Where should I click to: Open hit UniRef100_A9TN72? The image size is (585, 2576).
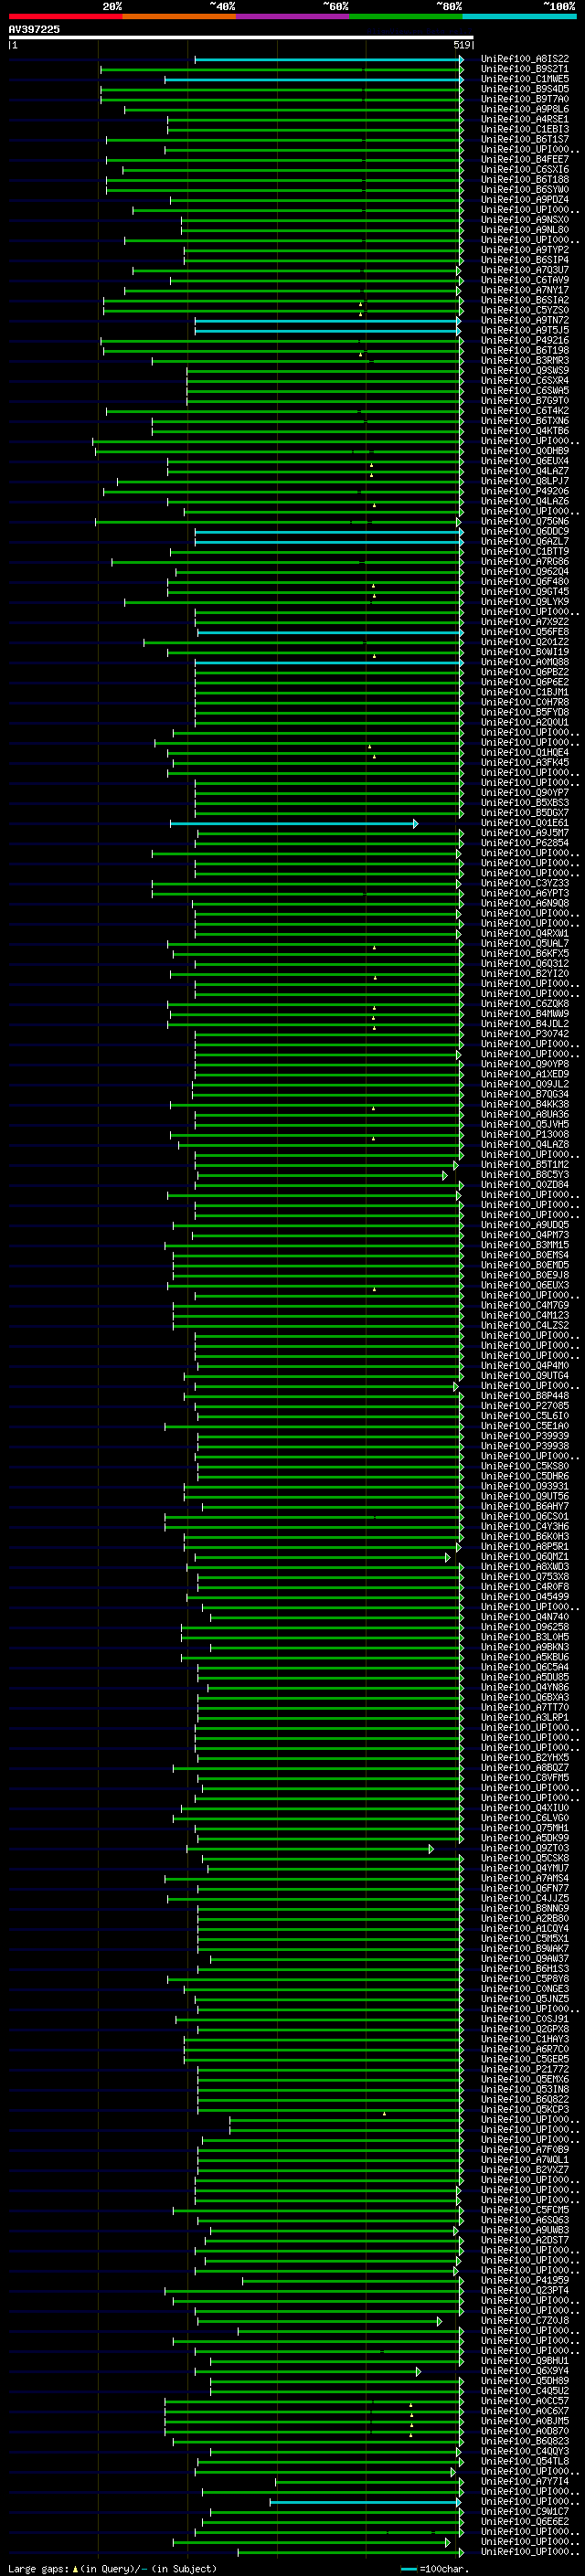pyautogui.click(x=525, y=320)
